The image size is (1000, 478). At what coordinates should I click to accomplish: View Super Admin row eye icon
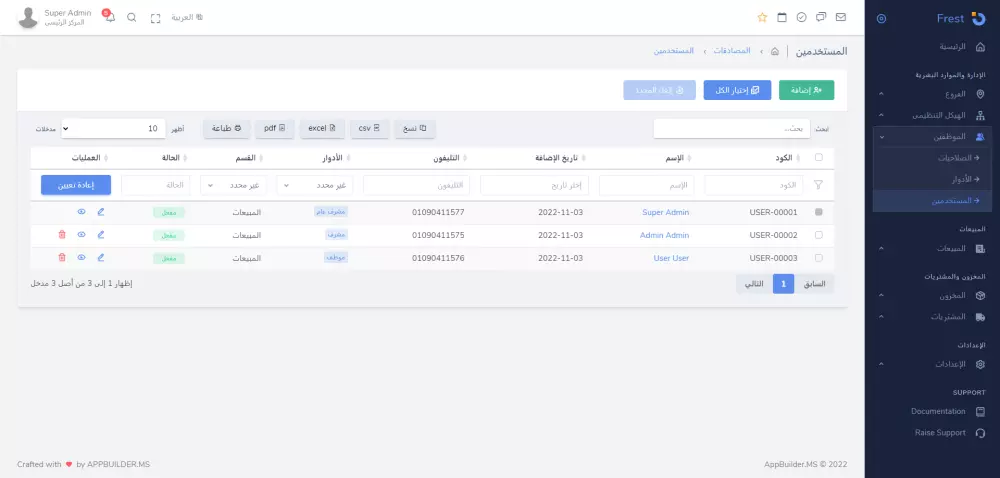tap(82, 212)
